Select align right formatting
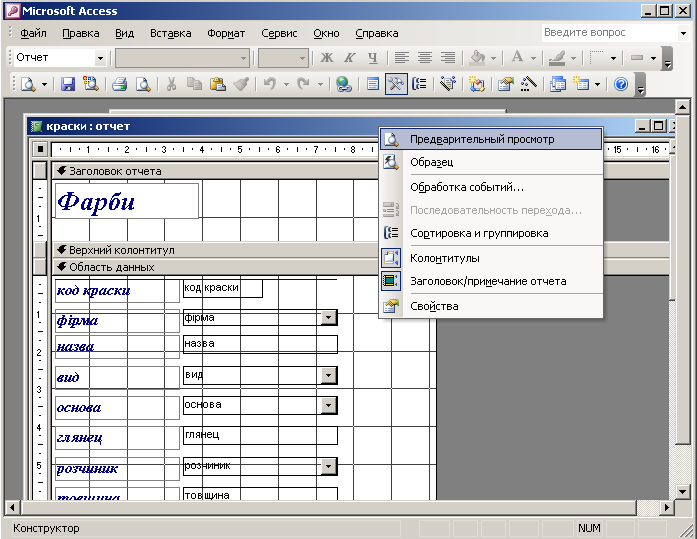The image size is (697, 539). (x=448, y=57)
